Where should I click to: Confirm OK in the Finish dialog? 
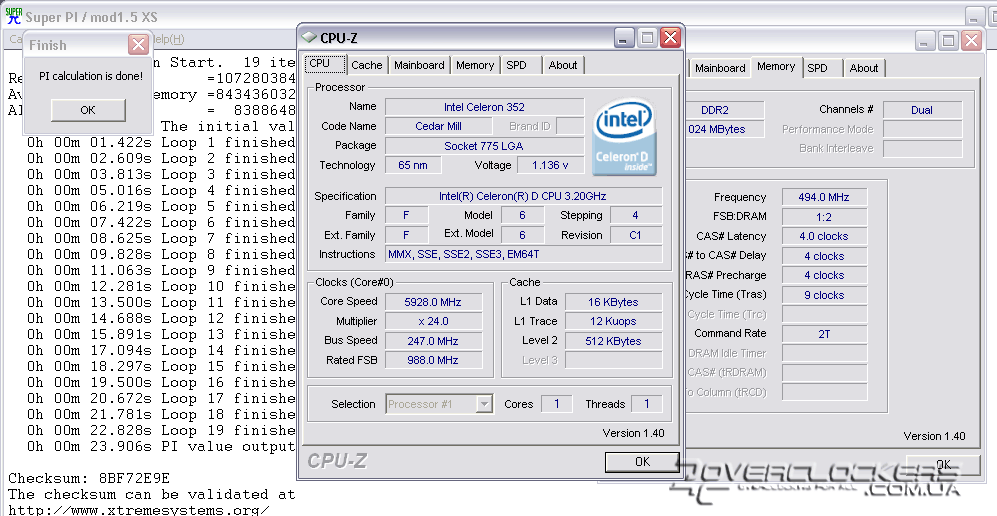click(x=88, y=110)
